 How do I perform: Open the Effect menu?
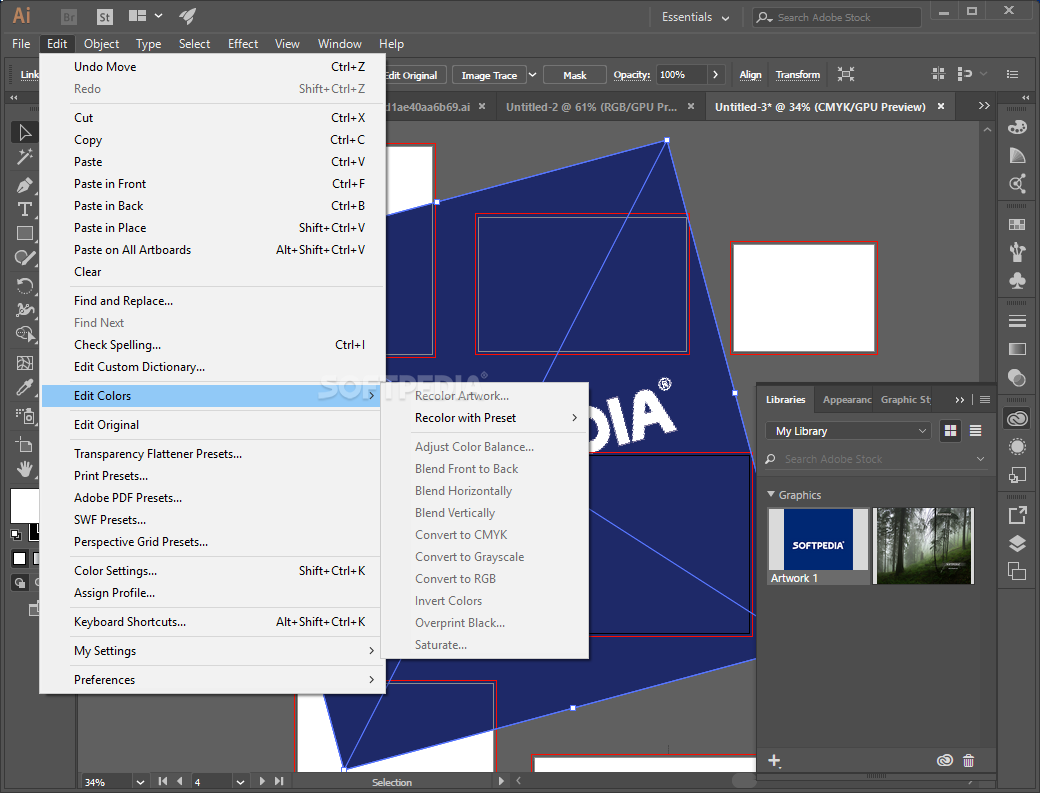coord(243,44)
